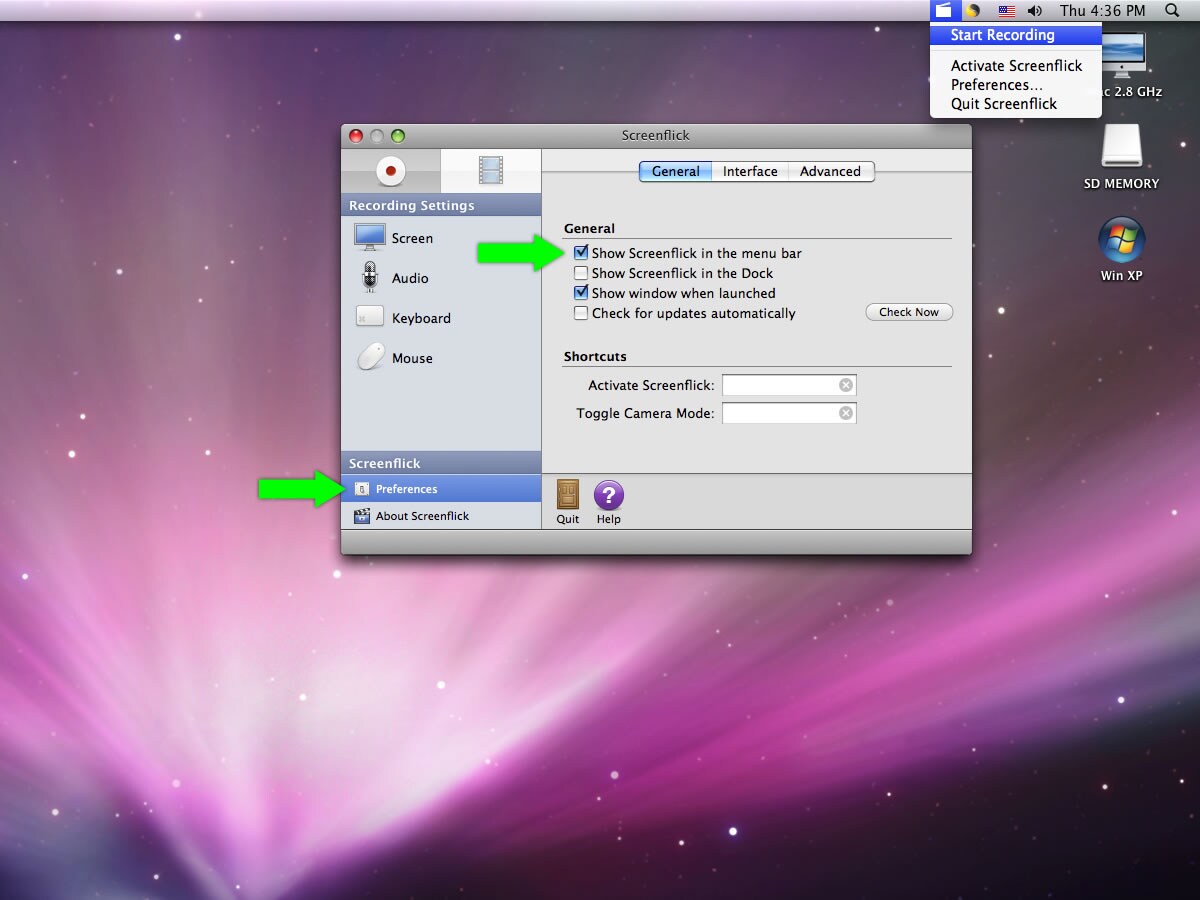Click the Activate Screenflick shortcut input field

(x=789, y=385)
